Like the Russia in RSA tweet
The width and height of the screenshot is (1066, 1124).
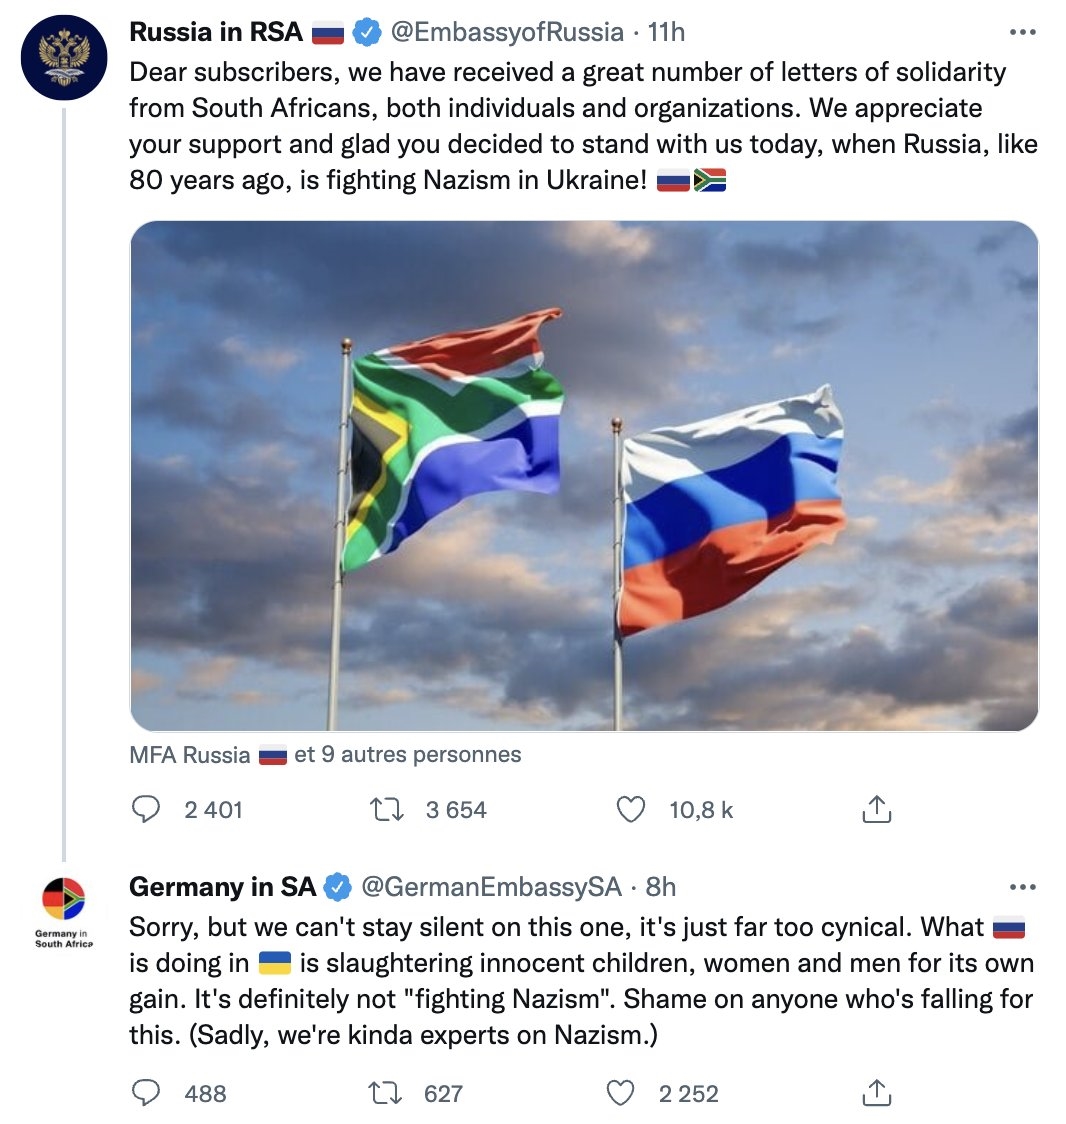pyautogui.click(x=631, y=809)
